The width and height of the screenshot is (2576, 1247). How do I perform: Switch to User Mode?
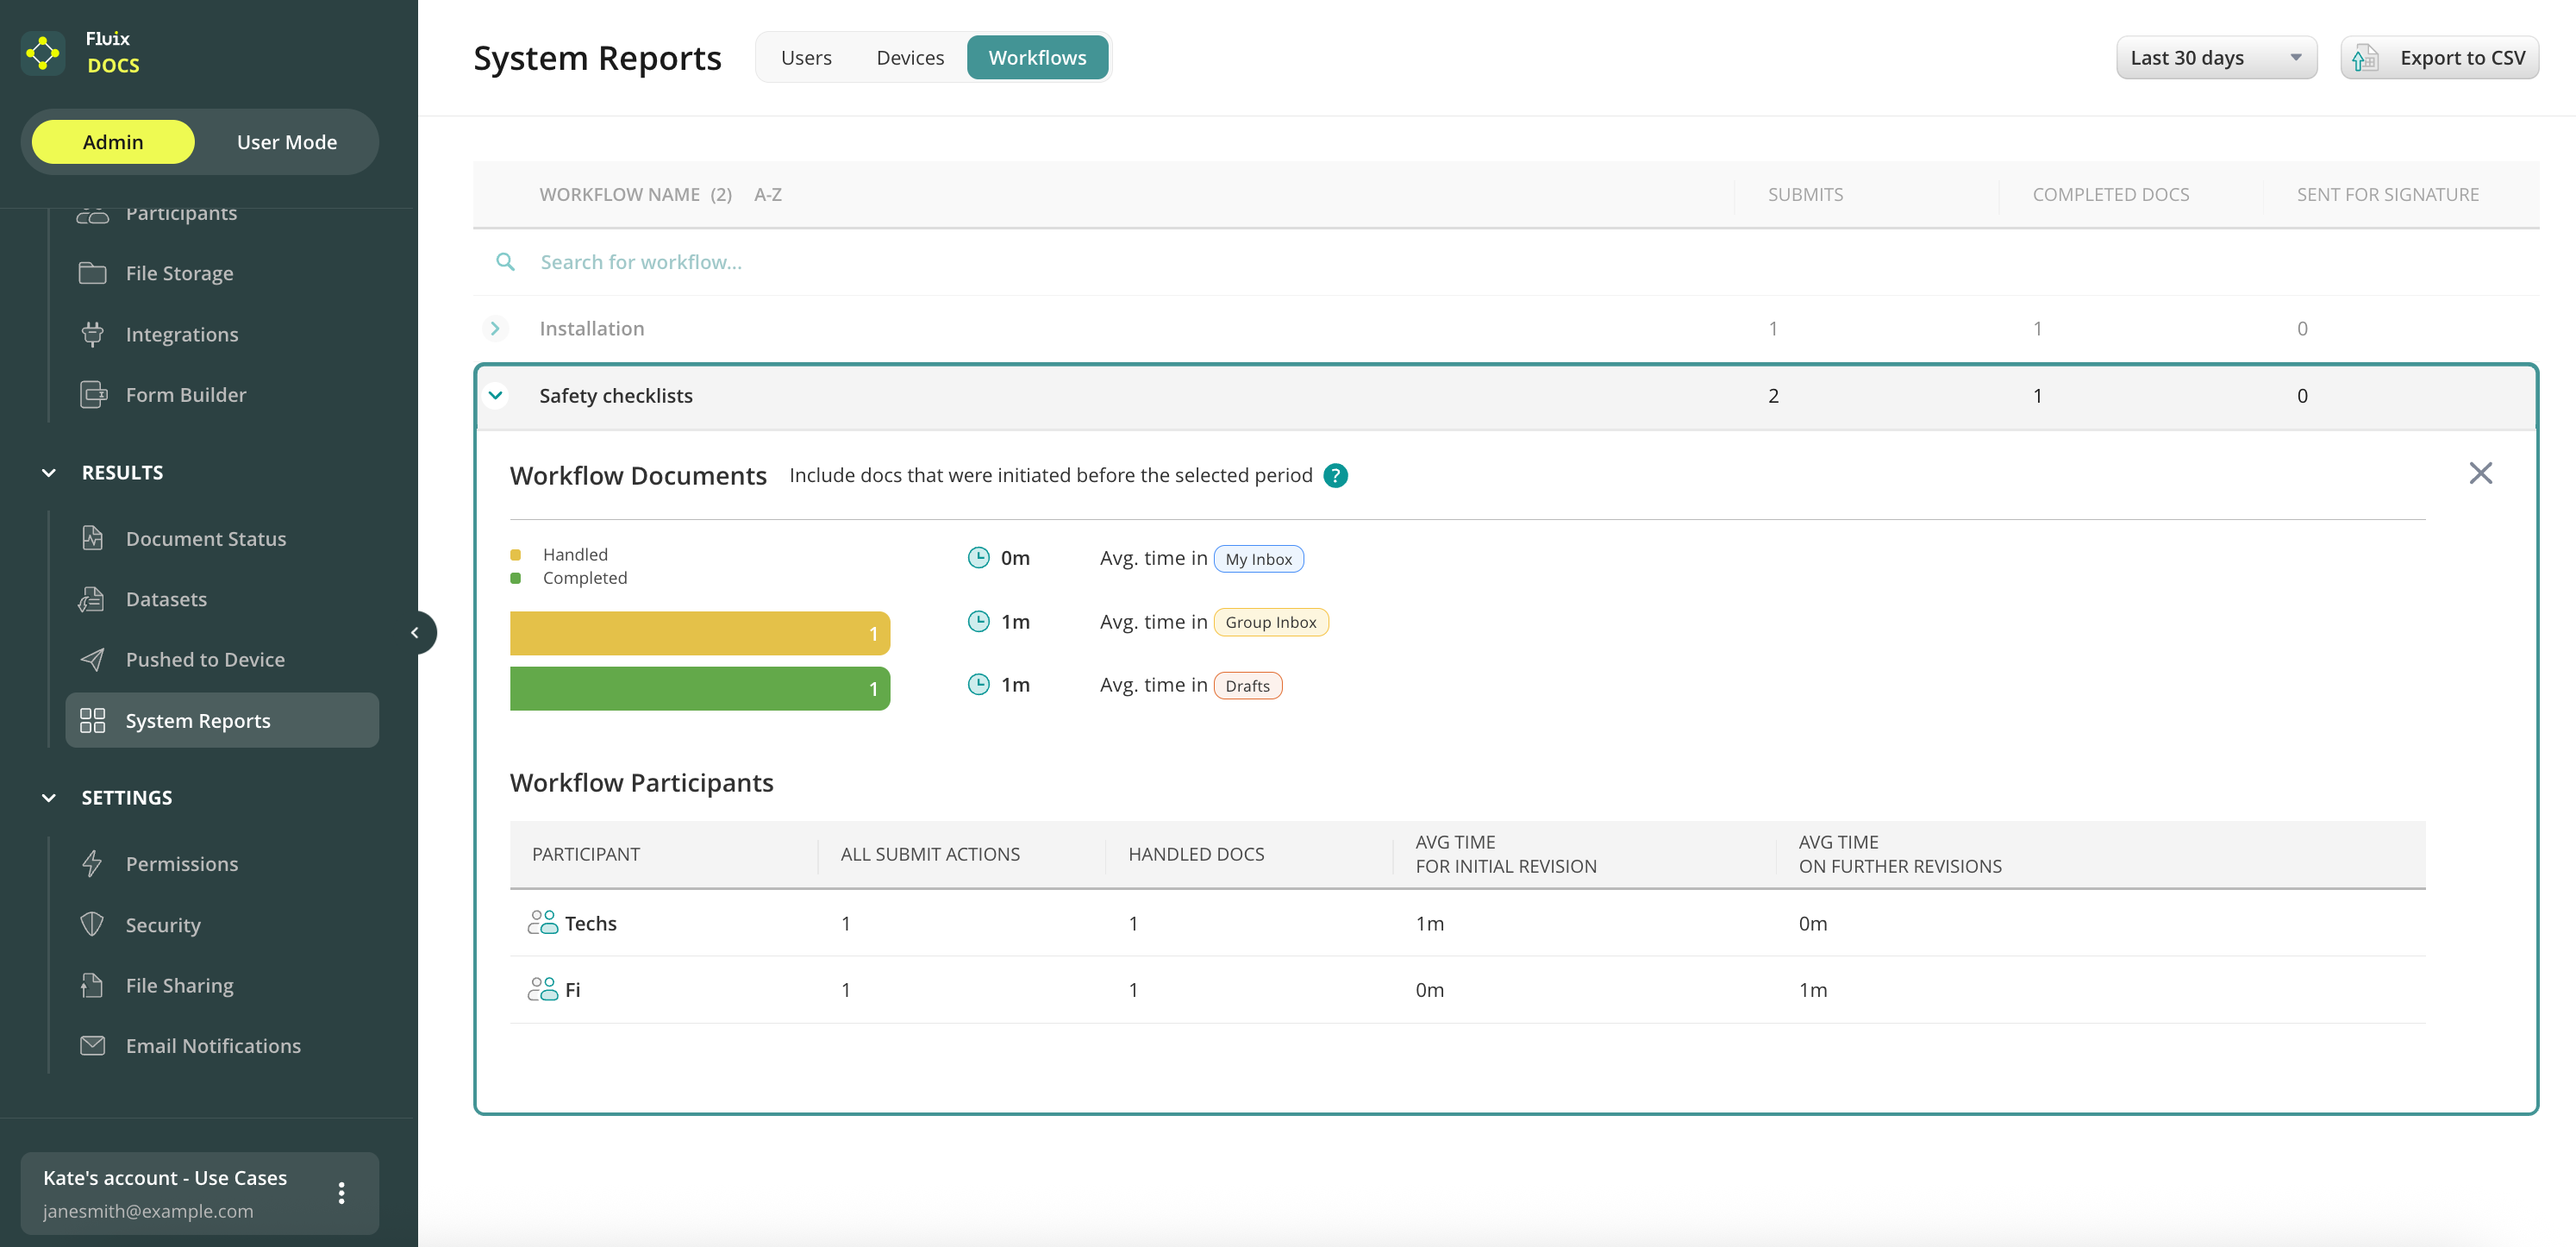(286, 142)
